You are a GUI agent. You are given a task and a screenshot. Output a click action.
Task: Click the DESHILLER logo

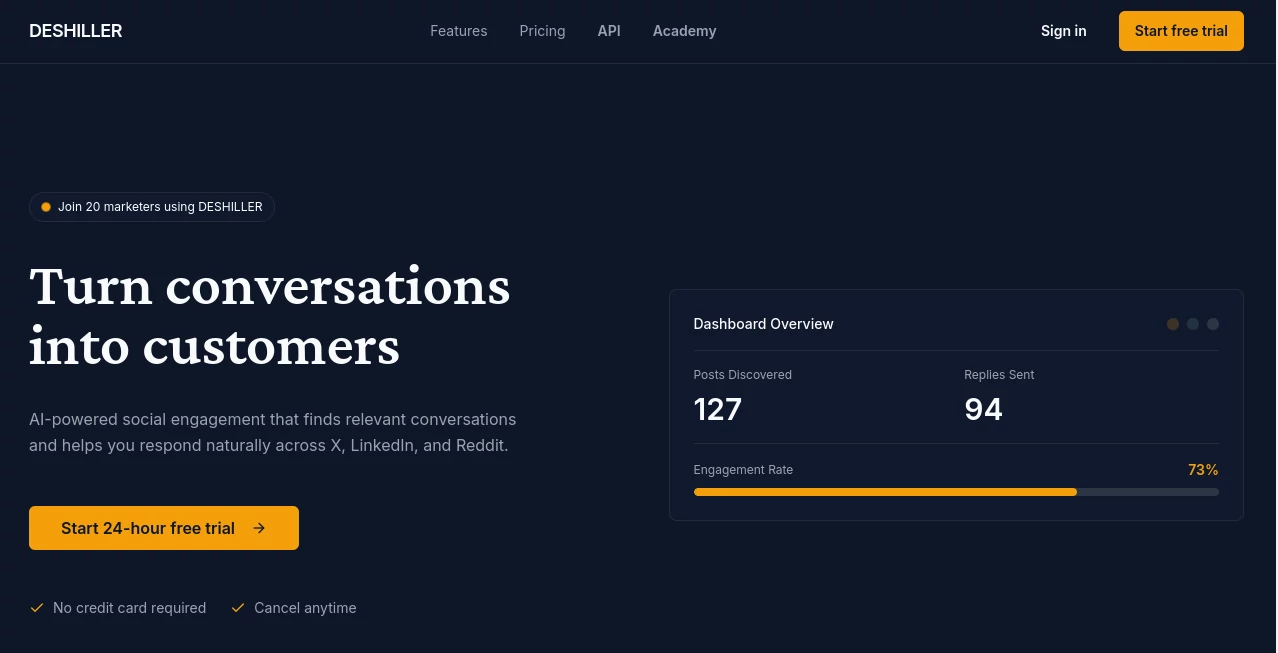pos(75,31)
